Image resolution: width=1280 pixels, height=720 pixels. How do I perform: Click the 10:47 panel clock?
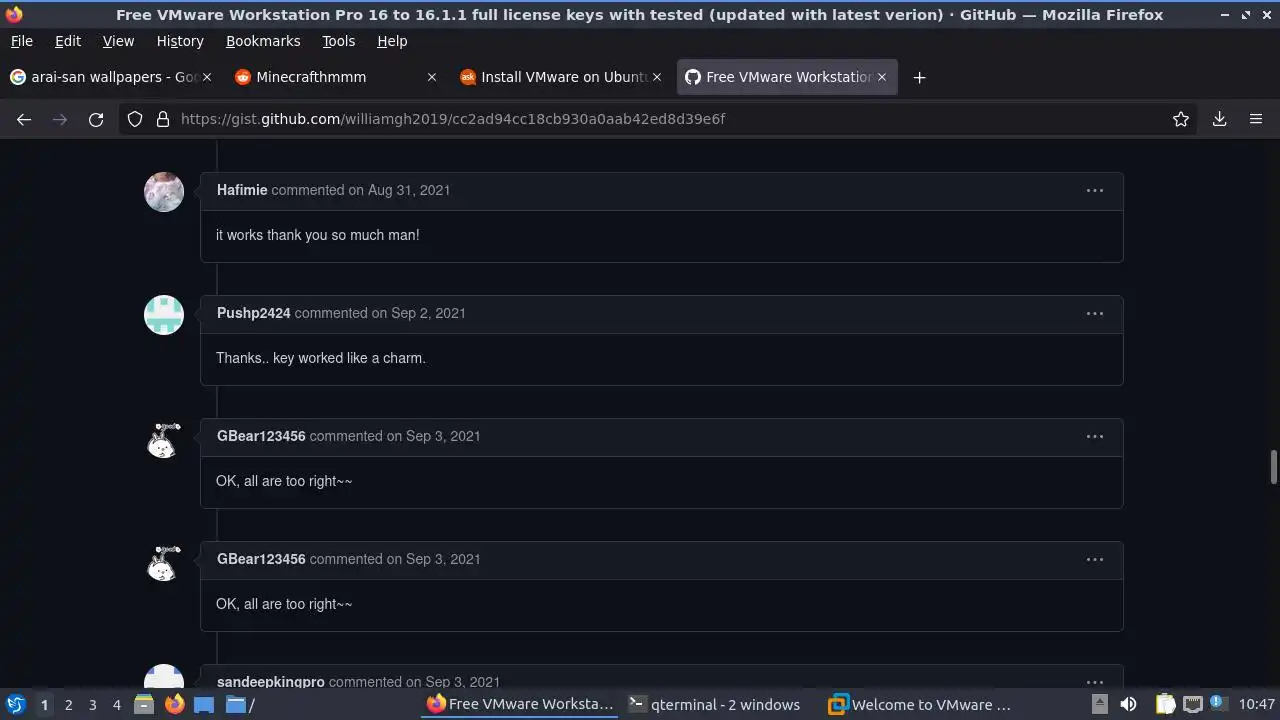pyautogui.click(x=1256, y=704)
